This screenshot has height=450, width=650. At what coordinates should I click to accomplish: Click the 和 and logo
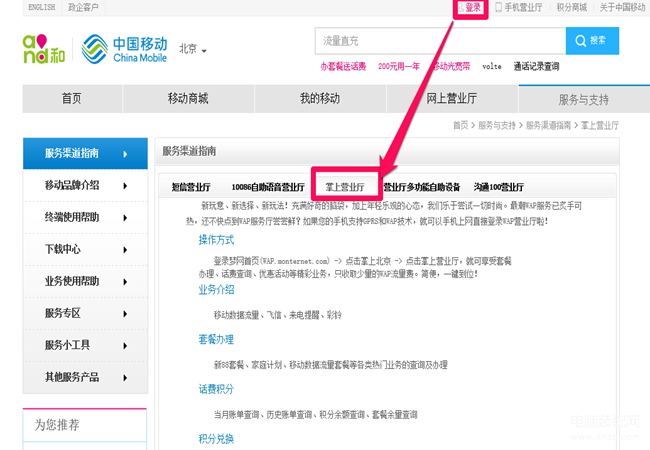(x=44, y=49)
